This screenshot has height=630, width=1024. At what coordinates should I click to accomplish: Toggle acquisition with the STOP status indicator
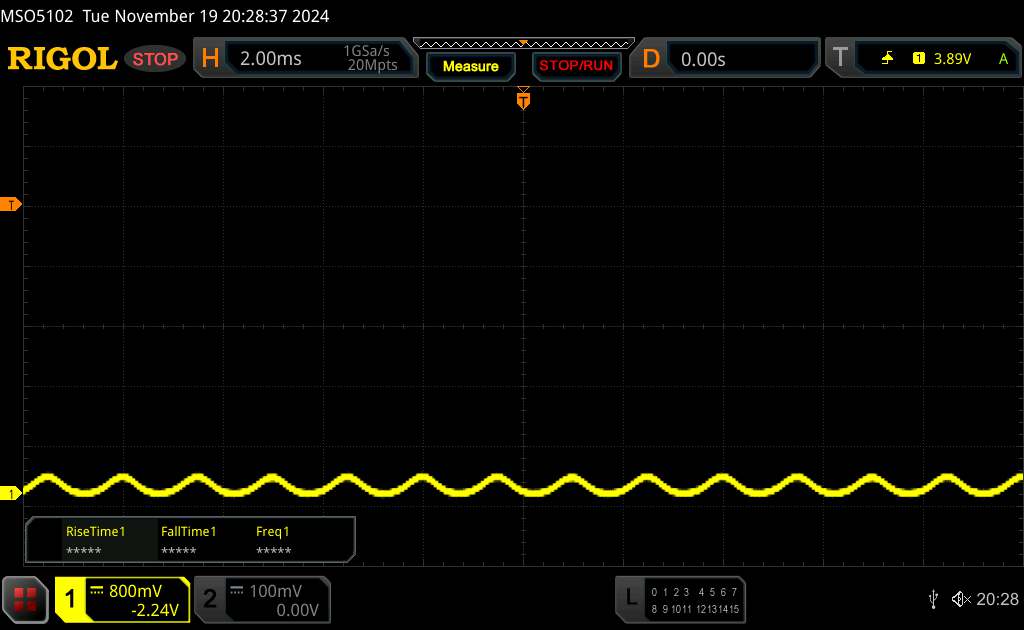tap(155, 59)
